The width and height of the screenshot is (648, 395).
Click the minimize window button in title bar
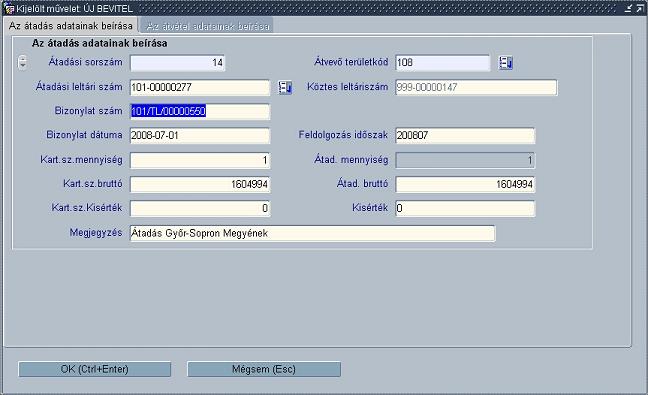[628, 8]
